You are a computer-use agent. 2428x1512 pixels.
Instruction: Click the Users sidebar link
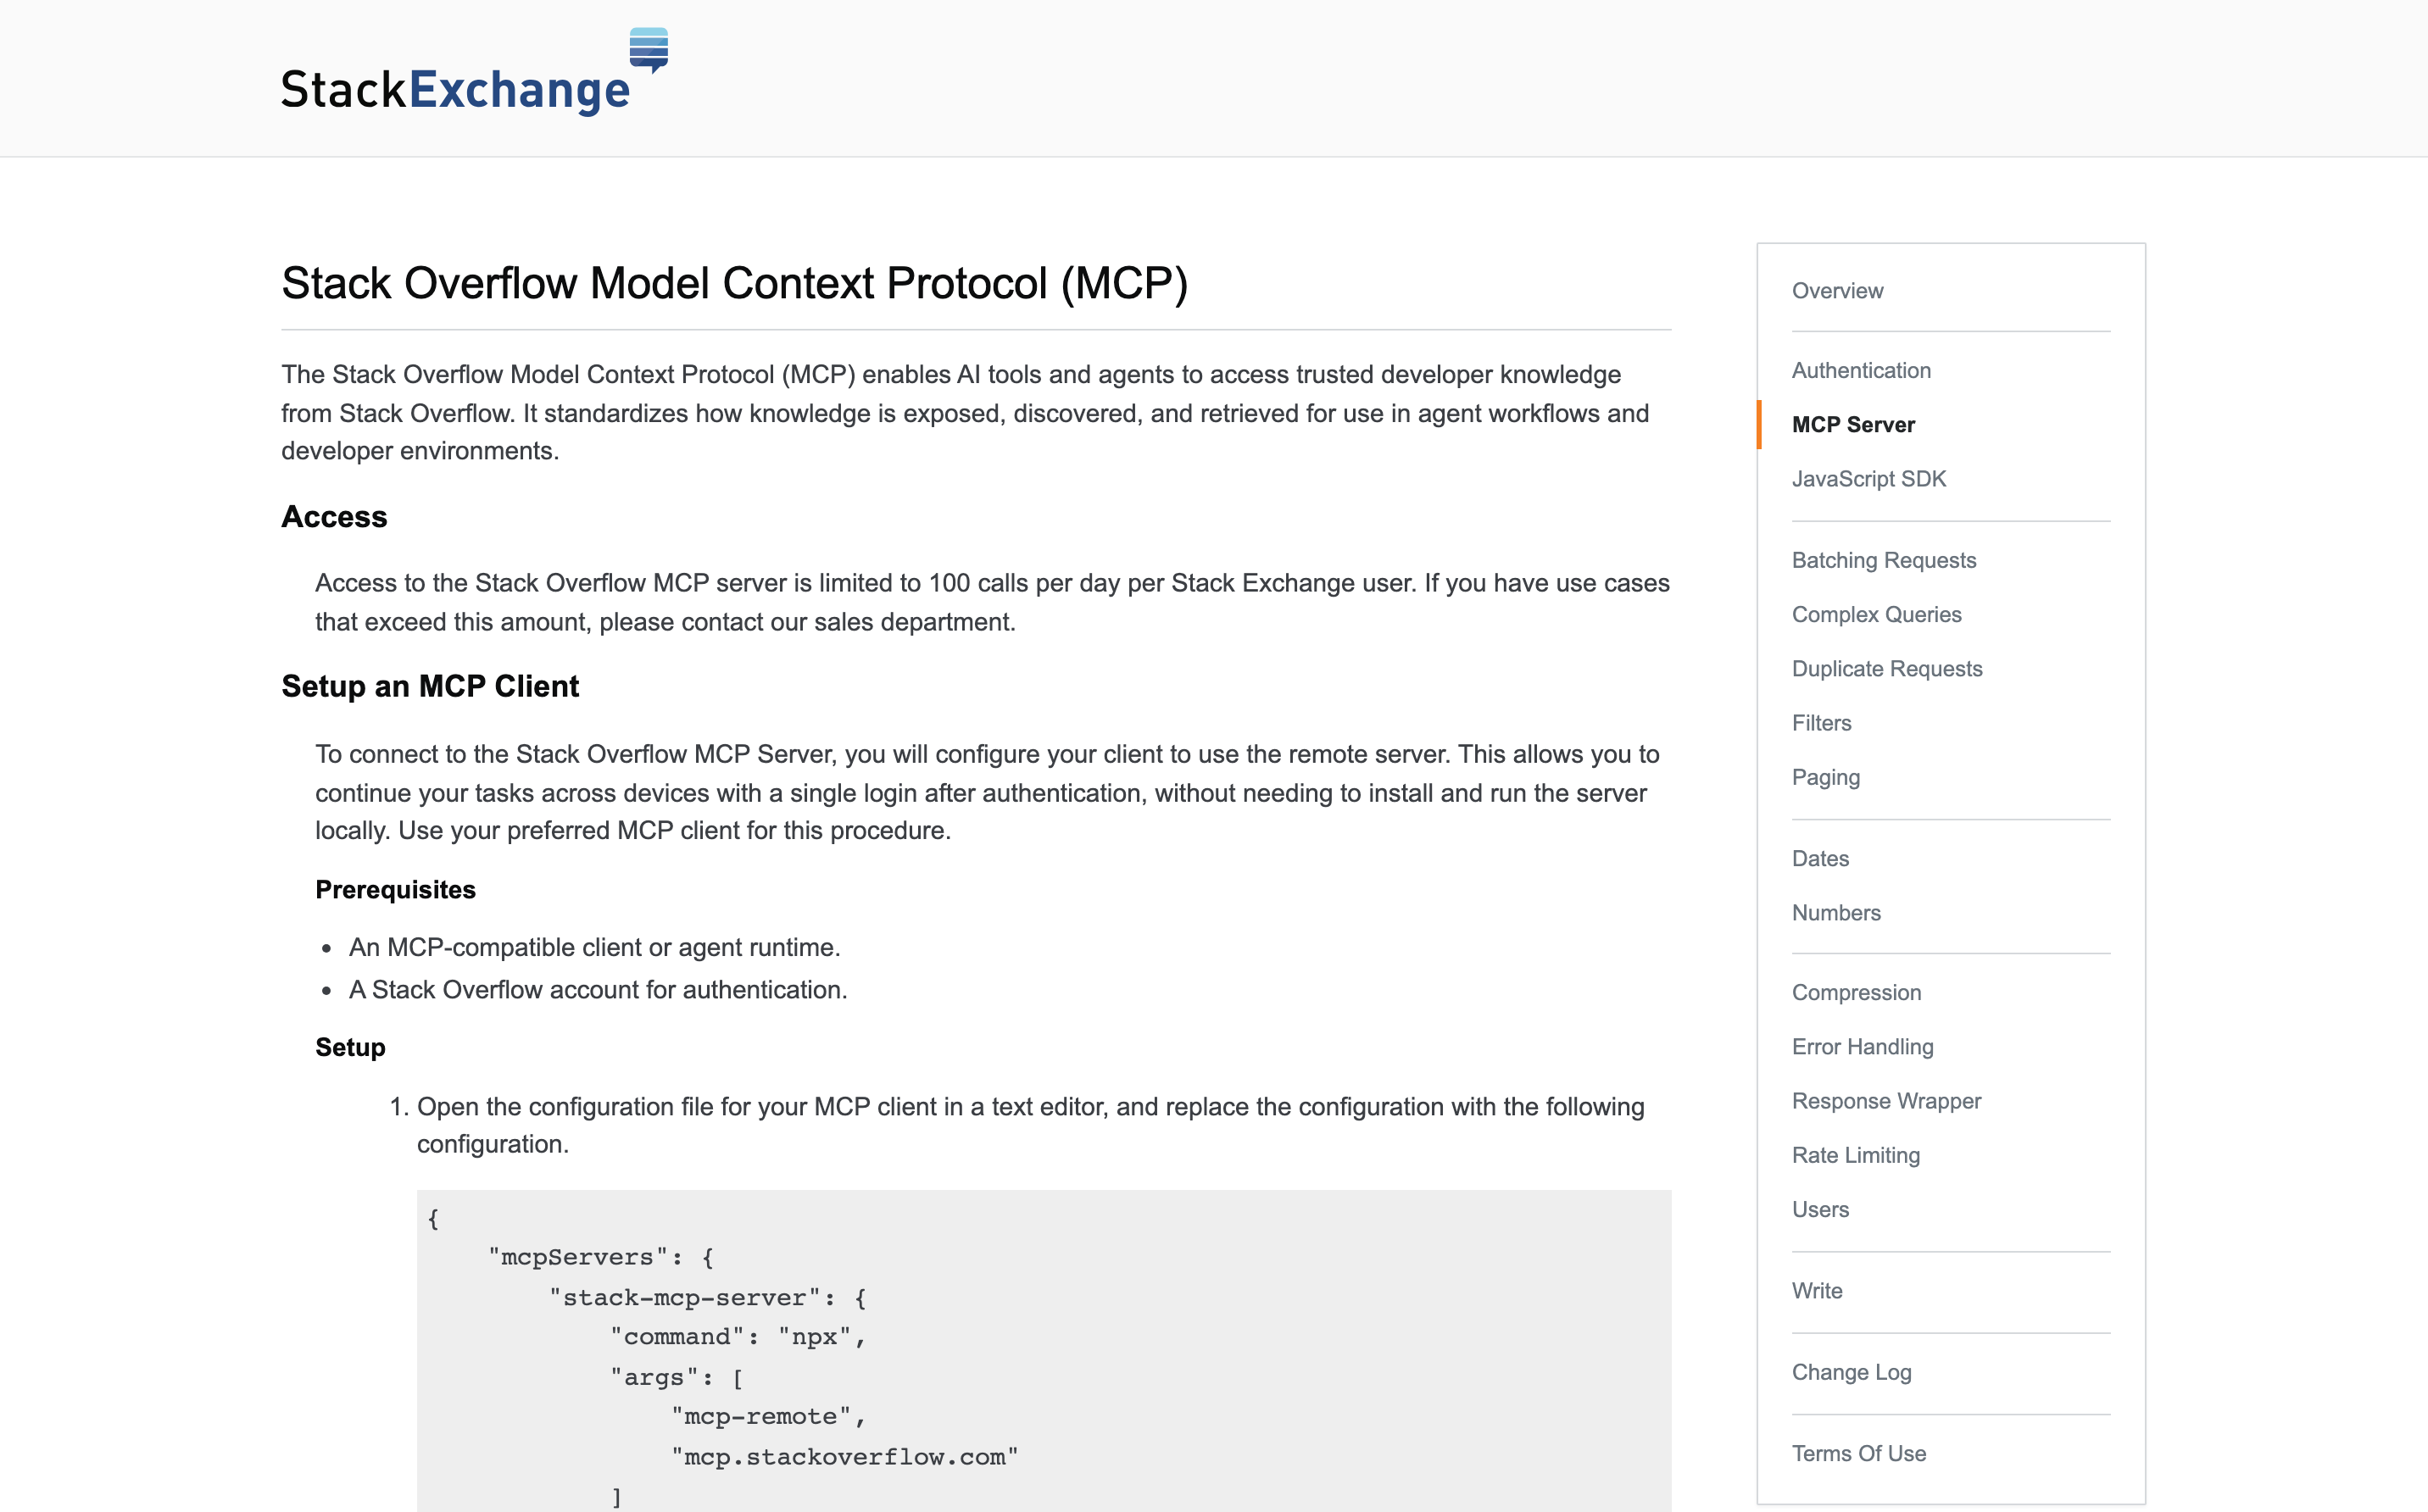(x=1820, y=1210)
